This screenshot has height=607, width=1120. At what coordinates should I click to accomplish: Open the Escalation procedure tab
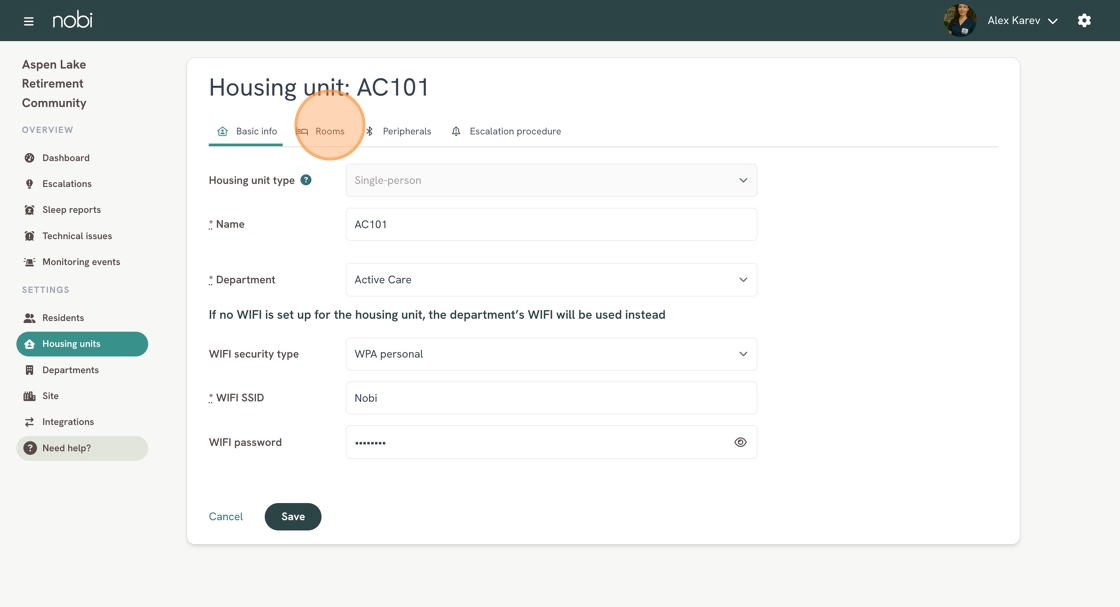click(506, 131)
